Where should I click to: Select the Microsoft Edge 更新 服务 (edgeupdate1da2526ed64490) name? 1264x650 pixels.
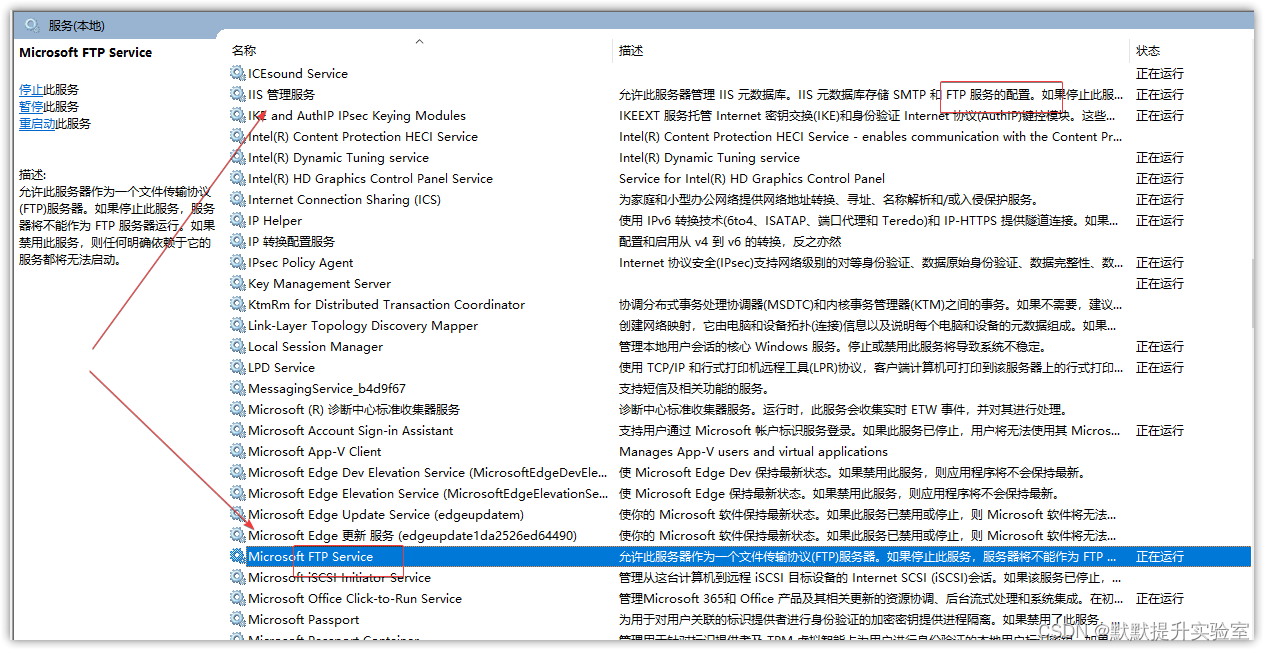(x=412, y=535)
